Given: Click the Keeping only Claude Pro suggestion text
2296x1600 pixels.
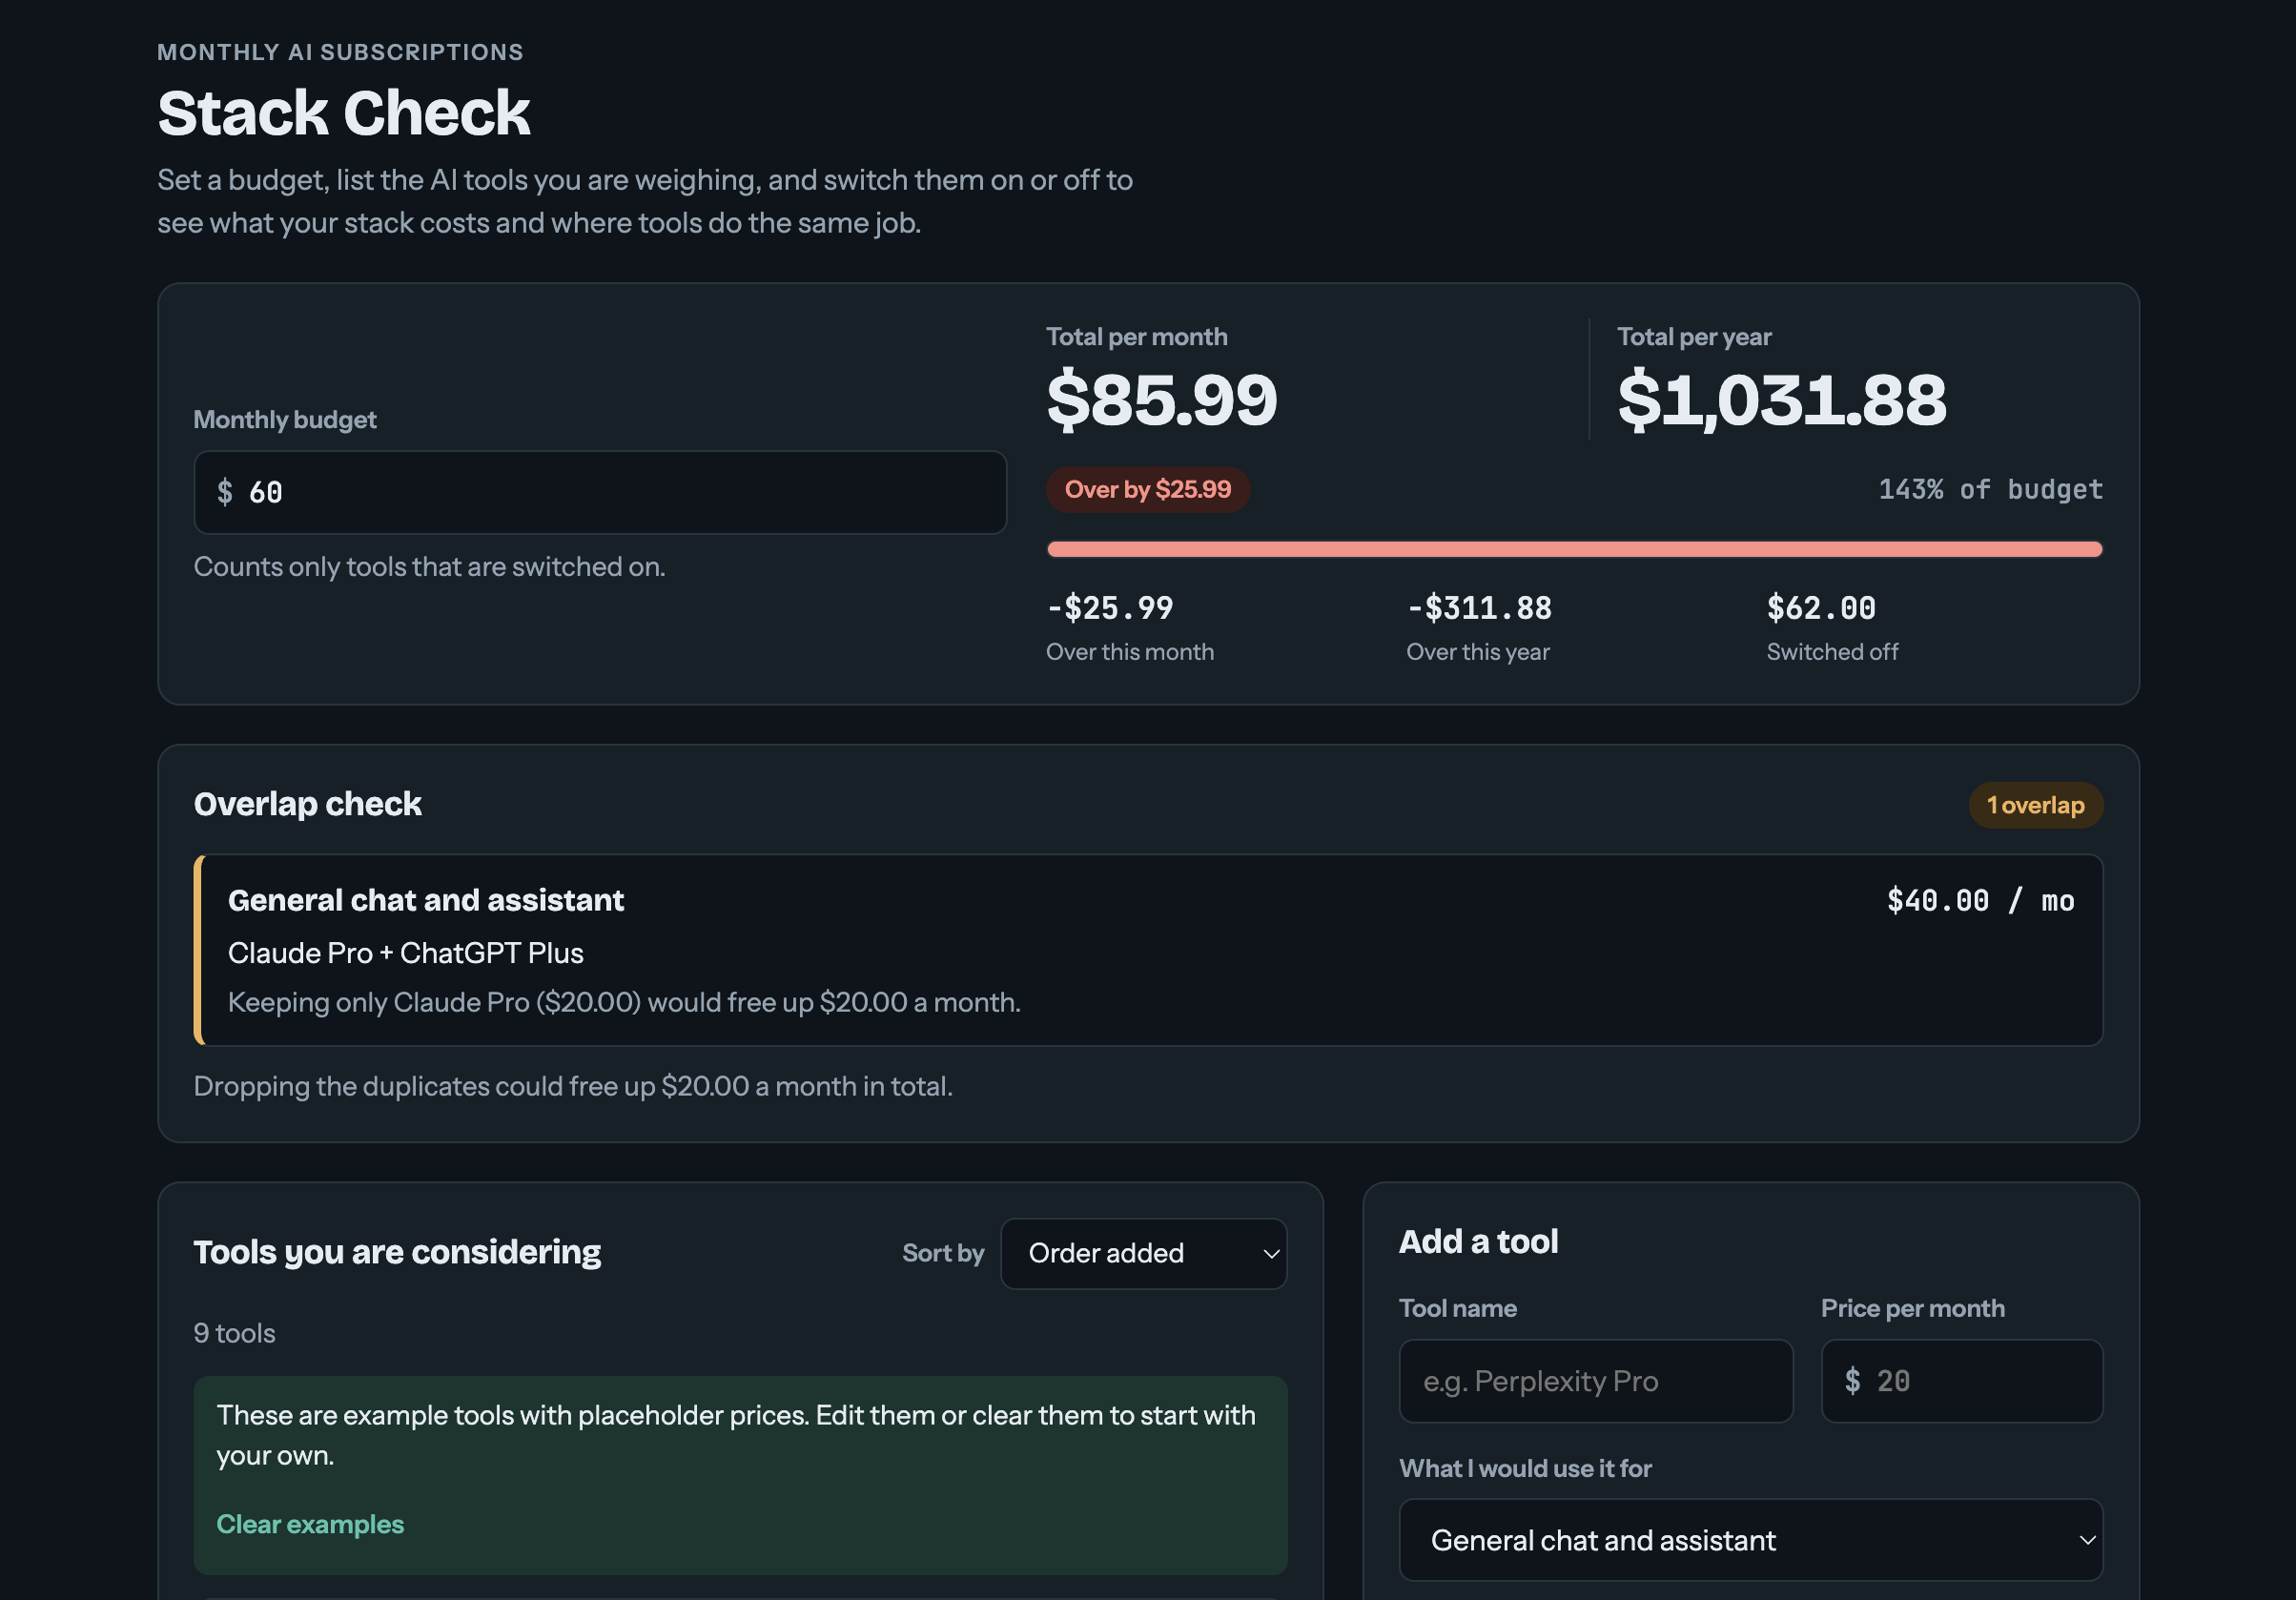Looking at the screenshot, I should (624, 1002).
